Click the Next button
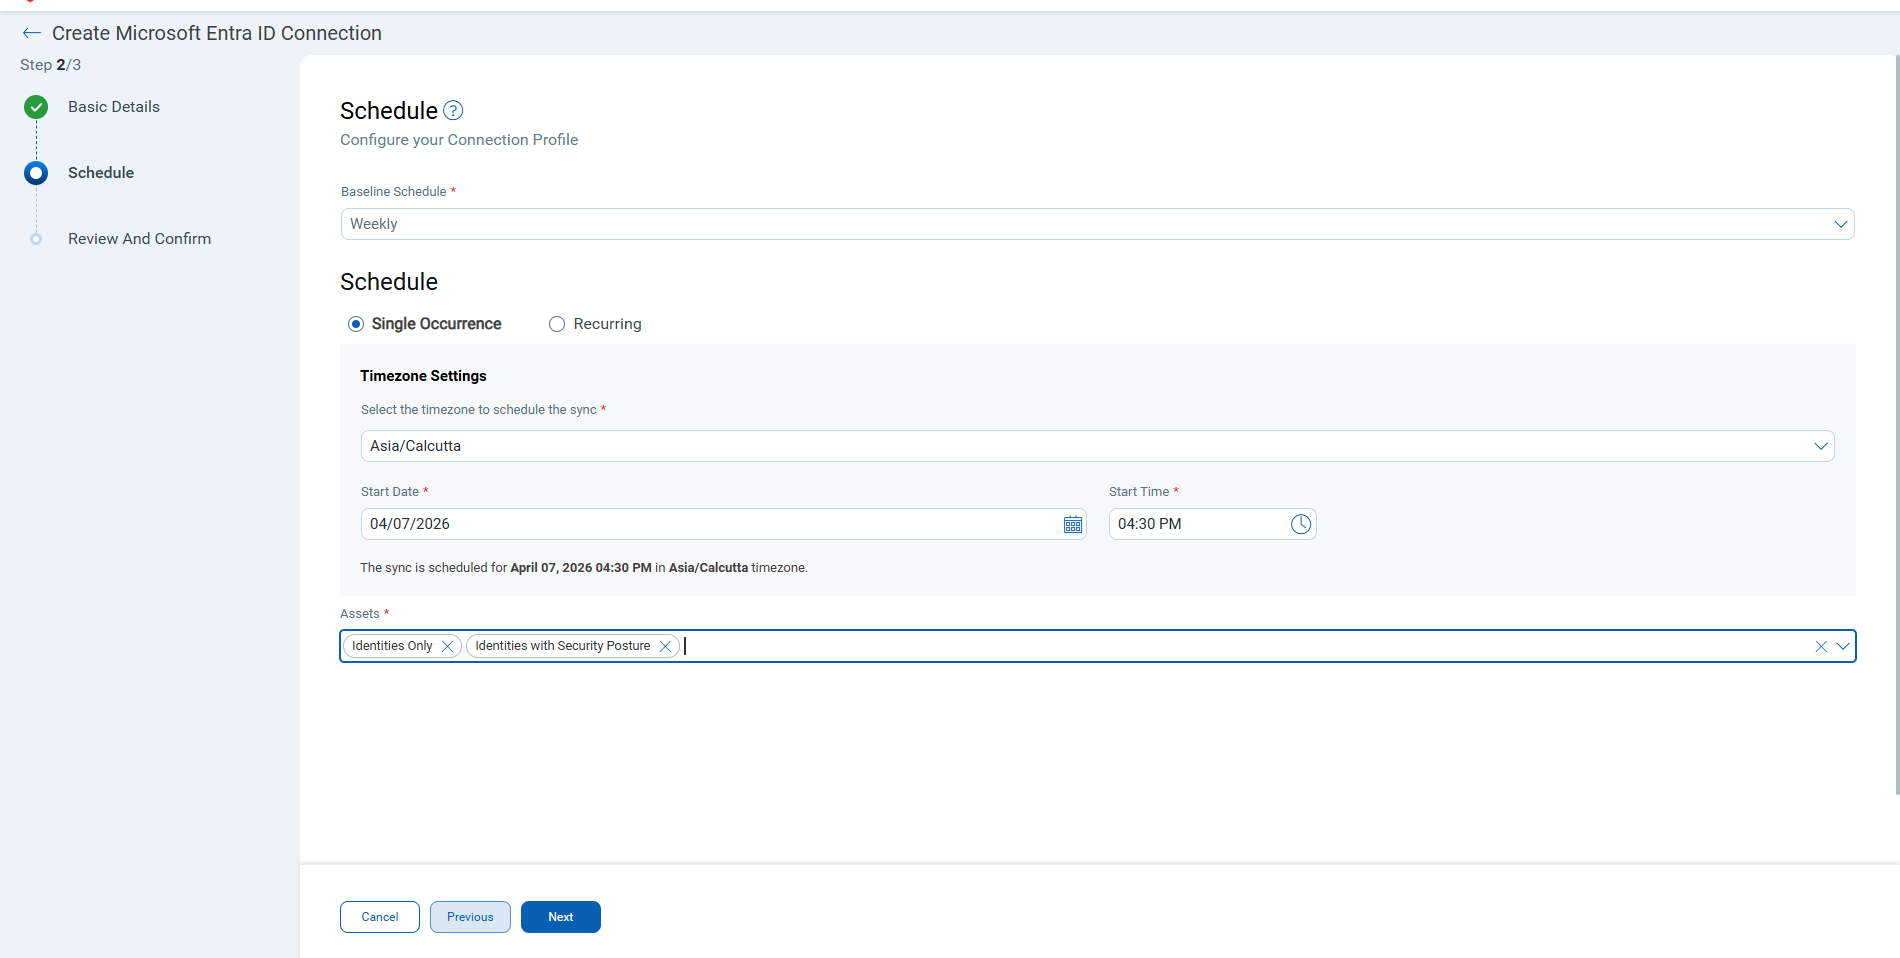 (561, 917)
